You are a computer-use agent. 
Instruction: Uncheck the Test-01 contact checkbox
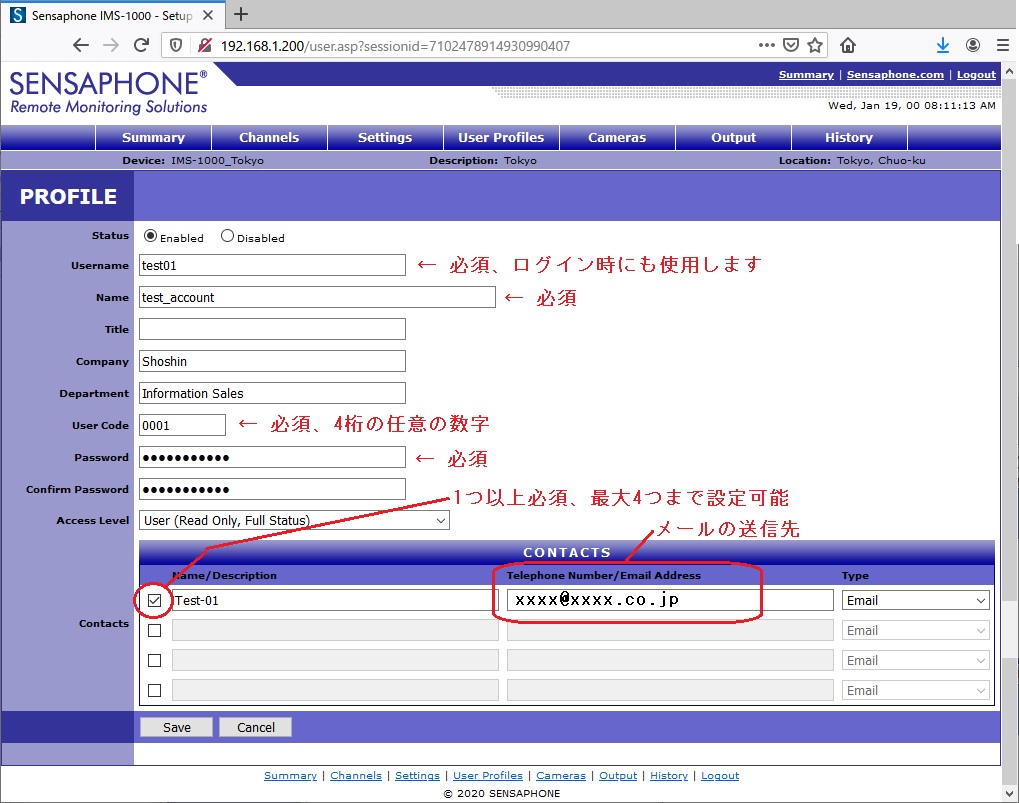coord(154,600)
